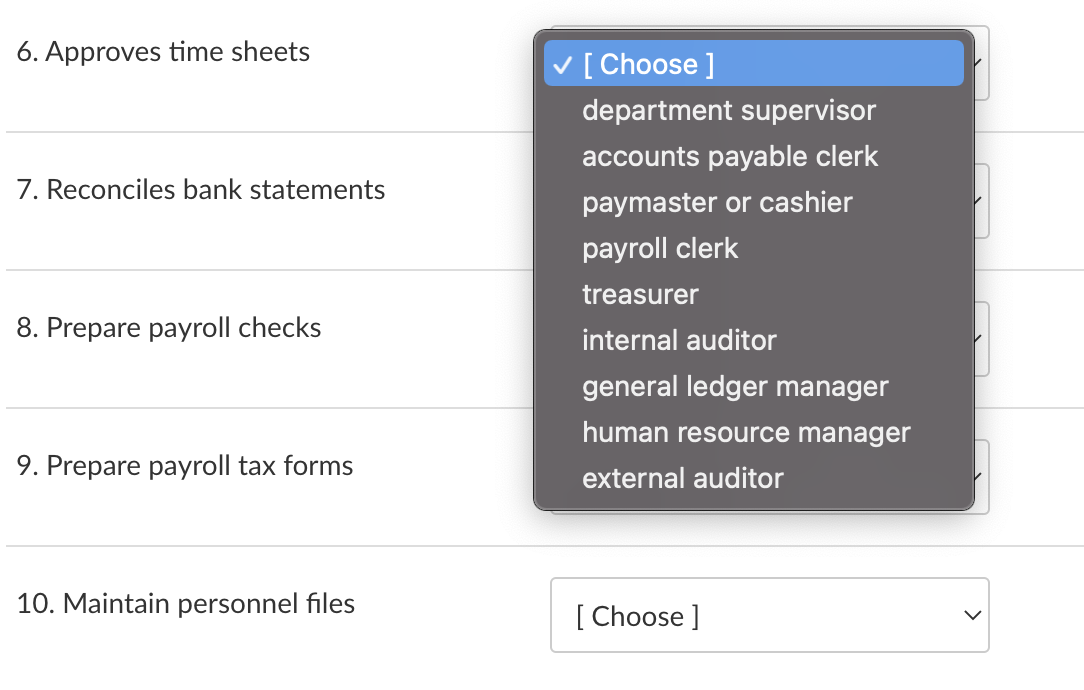Pick 'internal auditor' from the options
The height and width of the screenshot is (690, 1084).
[x=679, y=340]
